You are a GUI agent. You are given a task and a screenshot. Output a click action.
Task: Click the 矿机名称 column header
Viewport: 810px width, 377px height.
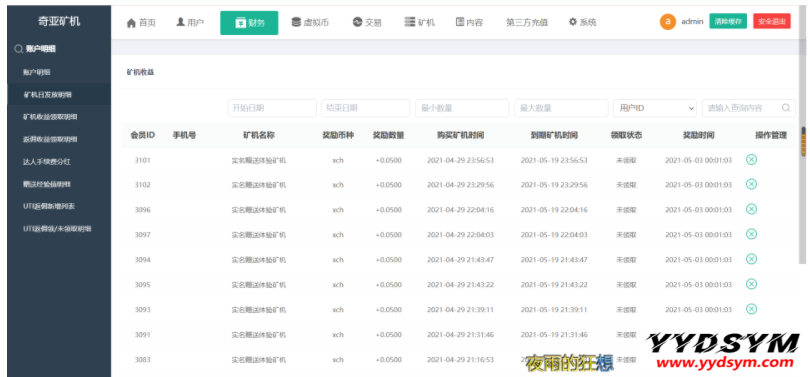(x=259, y=135)
